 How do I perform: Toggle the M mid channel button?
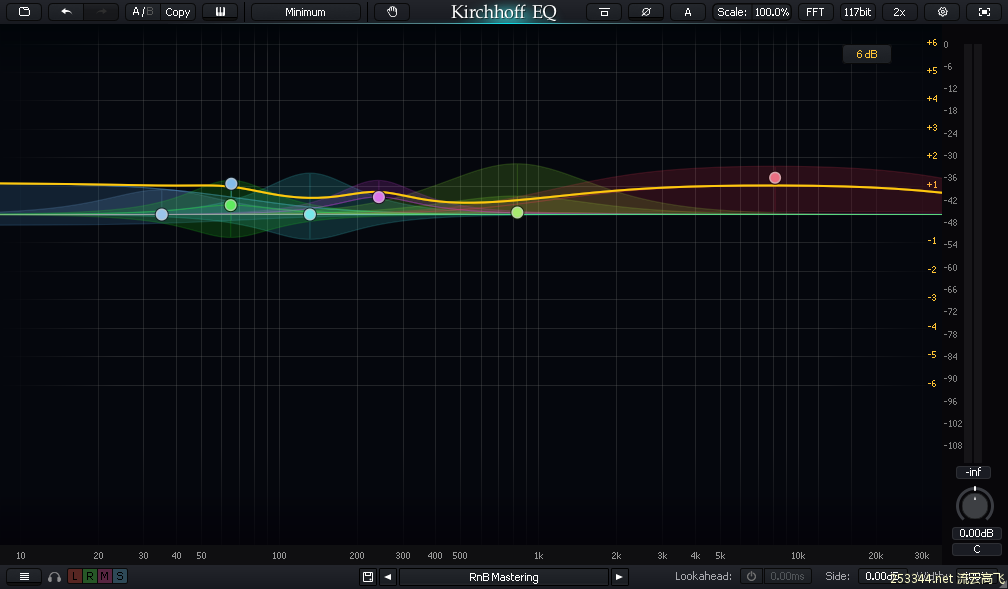coord(104,577)
